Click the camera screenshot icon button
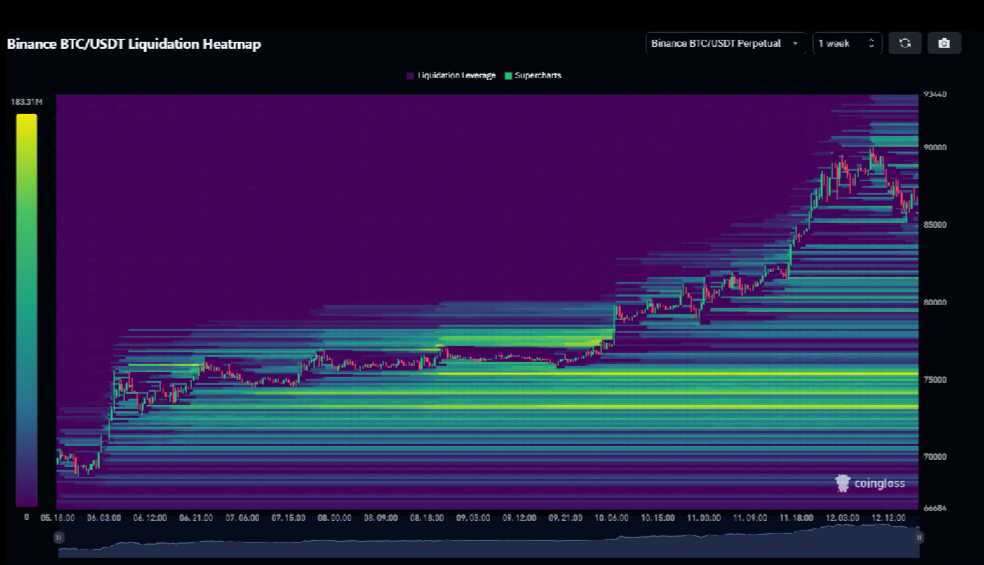The width and height of the screenshot is (984, 565). pyautogui.click(x=944, y=43)
